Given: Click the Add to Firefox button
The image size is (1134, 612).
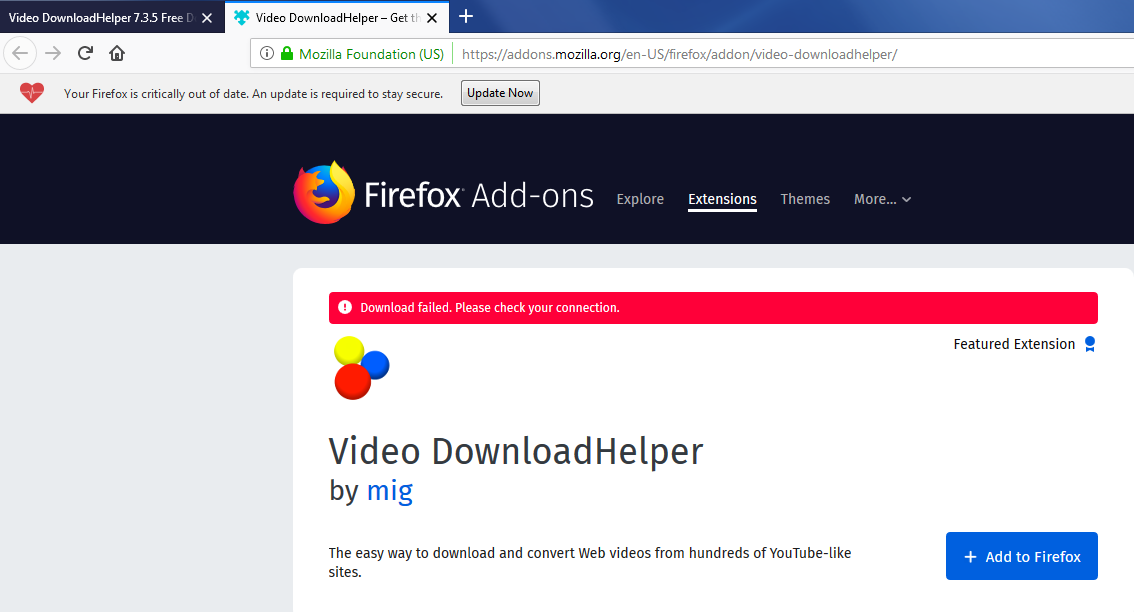Looking at the screenshot, I should coord(1022,556).
